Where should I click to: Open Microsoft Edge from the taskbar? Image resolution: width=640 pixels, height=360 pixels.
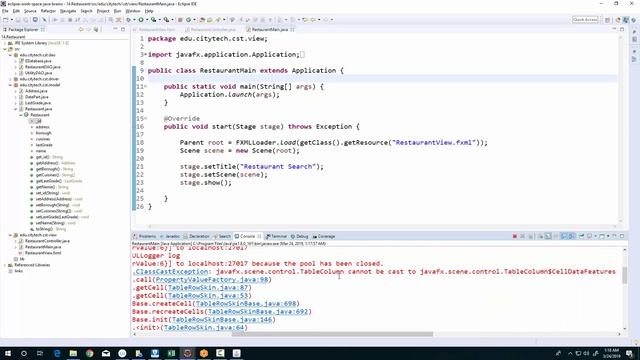pos(57,353)
